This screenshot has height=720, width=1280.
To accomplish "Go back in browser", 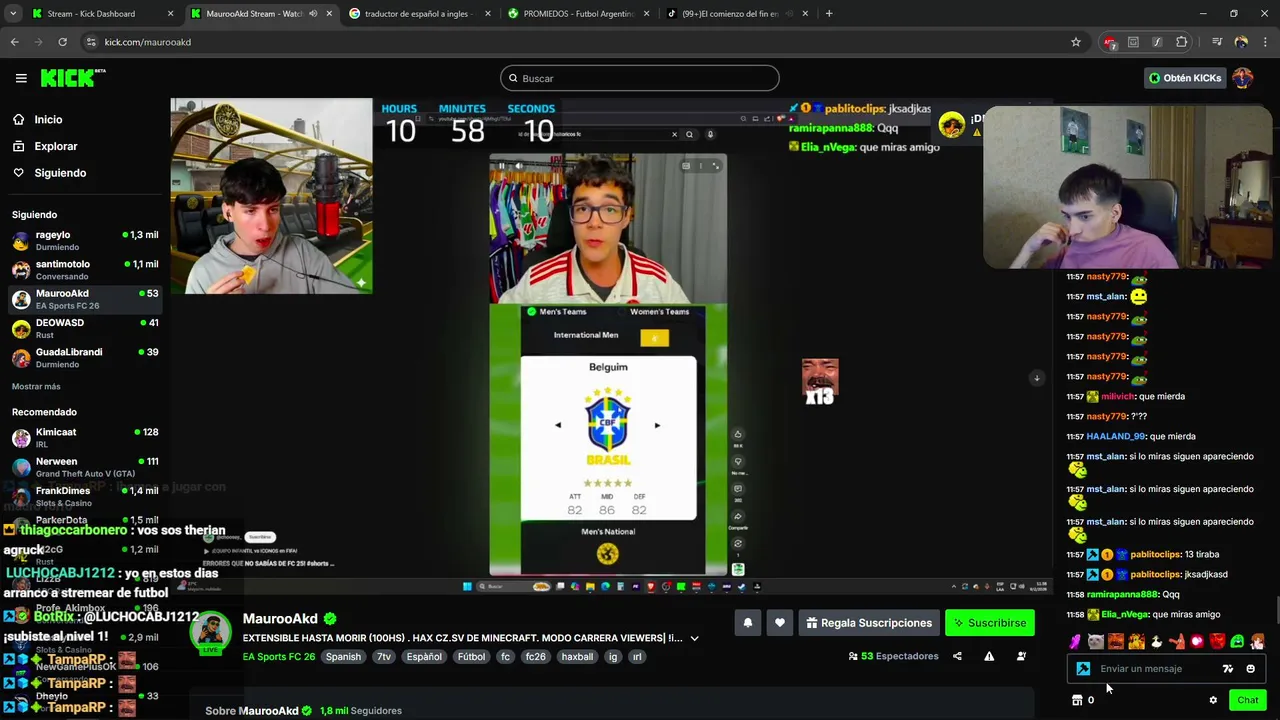I will 14,42.
